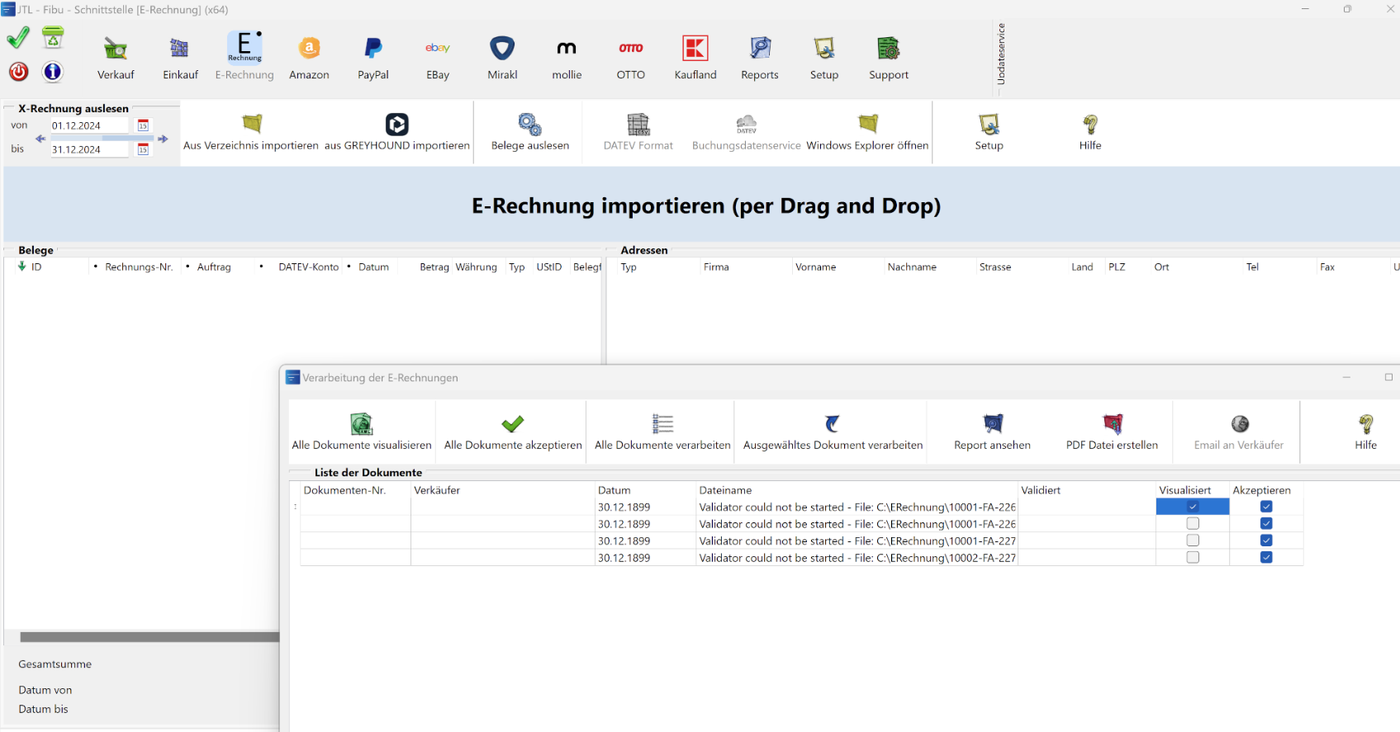Click aus GREYHOUND importieren
The height and width of the screenshot is (732, 1400).
(397, 132)
